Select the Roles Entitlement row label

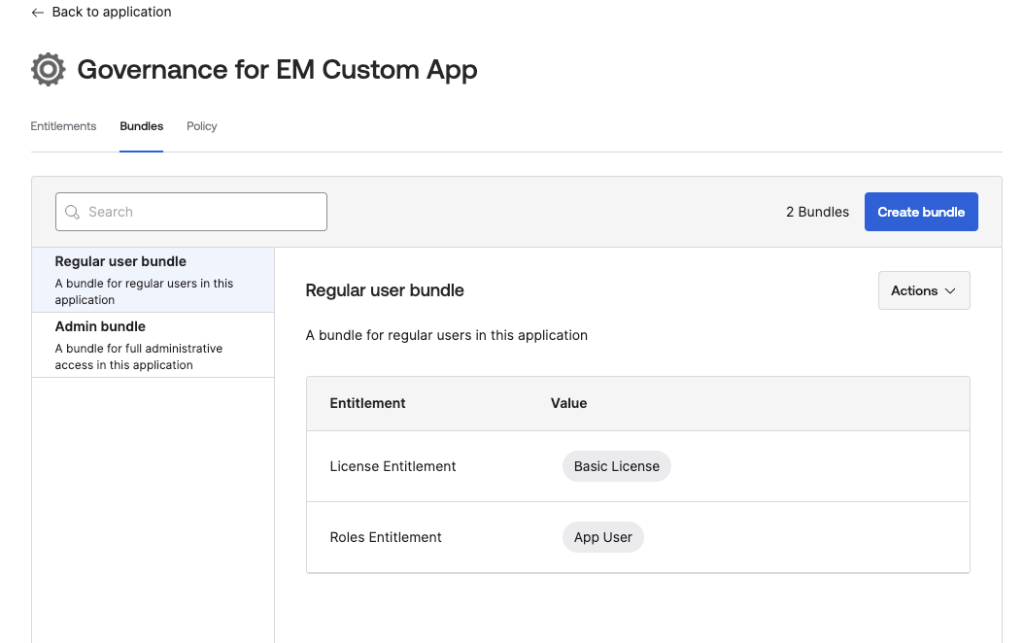pos(386,537)
